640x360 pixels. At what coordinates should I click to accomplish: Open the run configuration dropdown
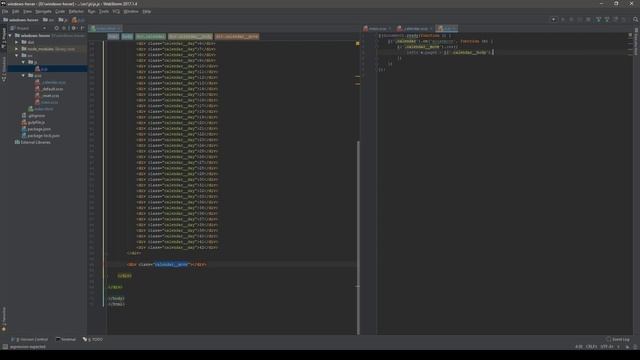tap(554, 19)
